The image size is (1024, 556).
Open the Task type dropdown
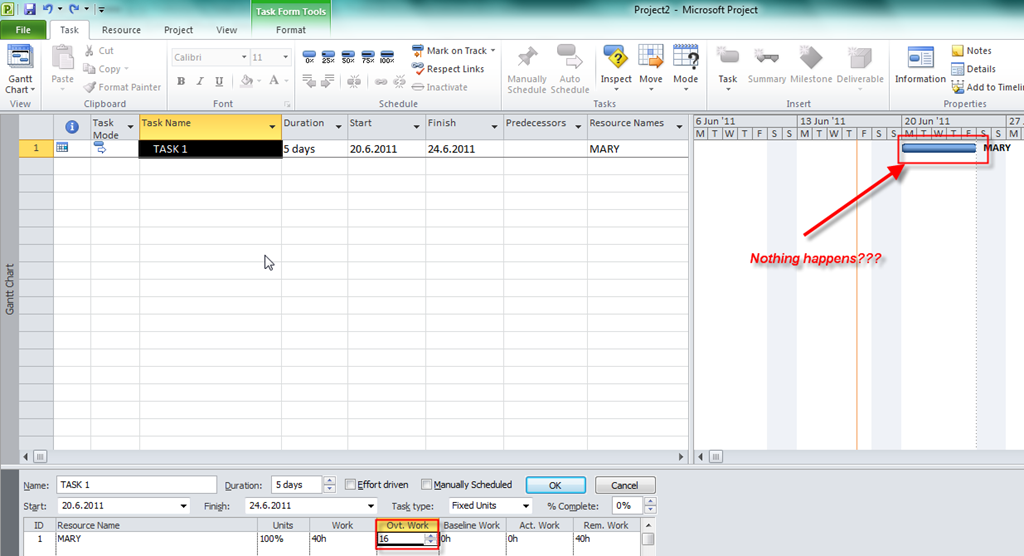point(525,506)
